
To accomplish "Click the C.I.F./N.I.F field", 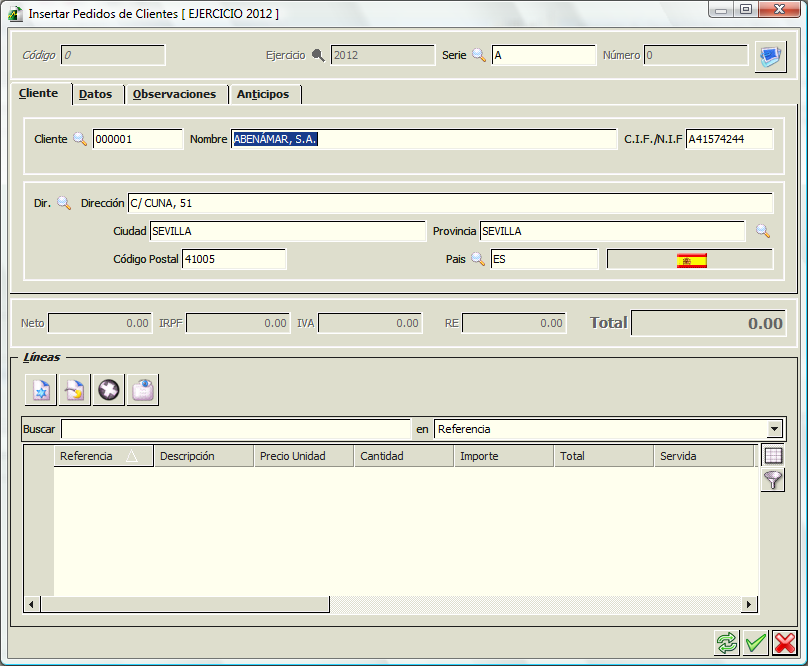I will coord(729,139).
